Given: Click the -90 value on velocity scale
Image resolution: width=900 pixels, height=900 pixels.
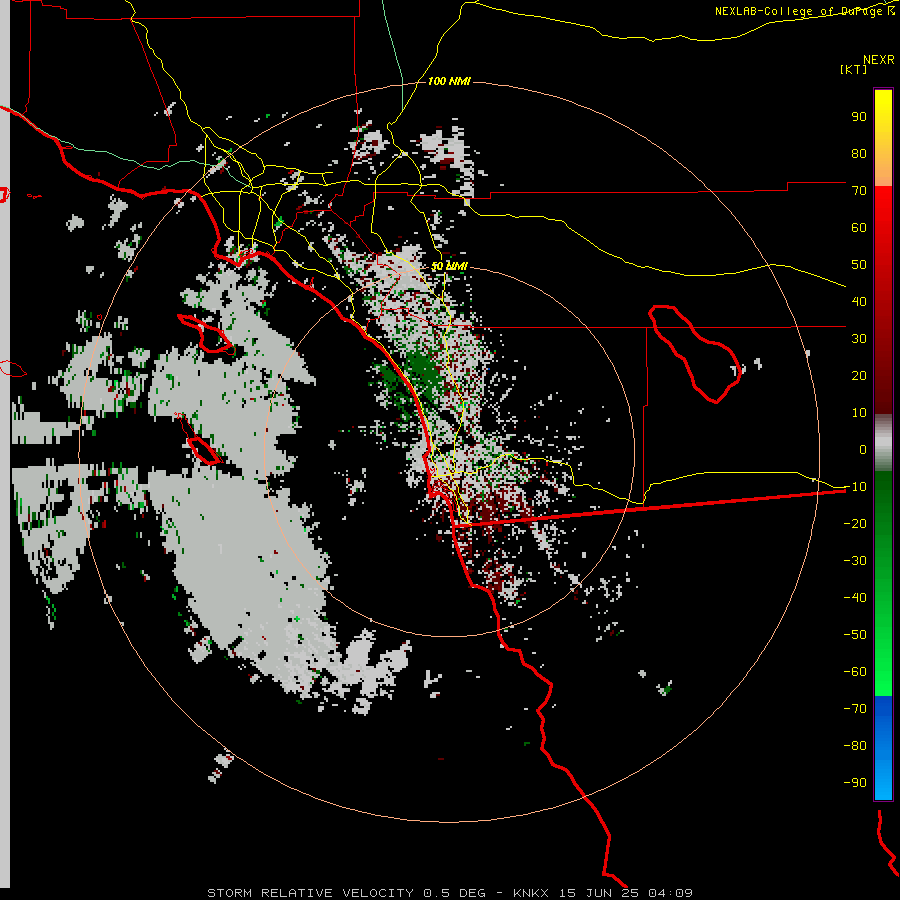Looking at the screenshot, I should pyautogui.click(x=855, y=782).
